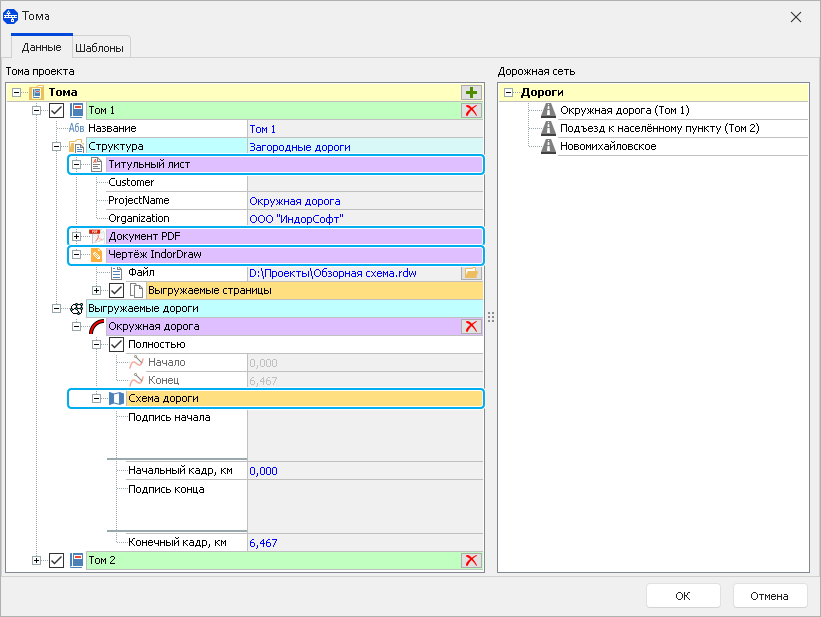Click the Титульный лист page icon
The height and width of the screenshot is (617, 821).
pos(96,164)
